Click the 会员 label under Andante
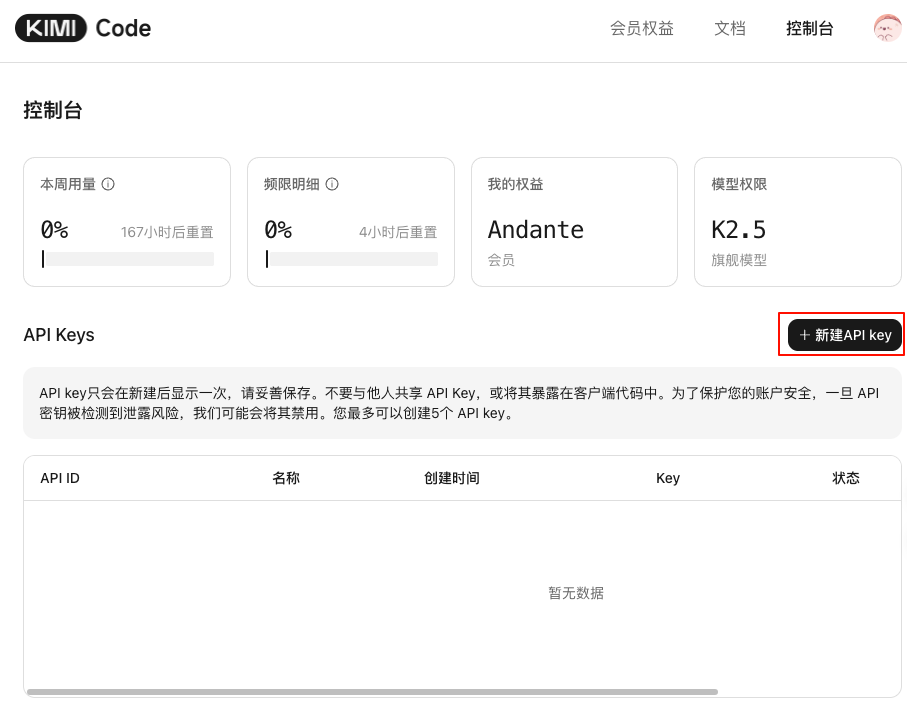 (x=501, y=260)
